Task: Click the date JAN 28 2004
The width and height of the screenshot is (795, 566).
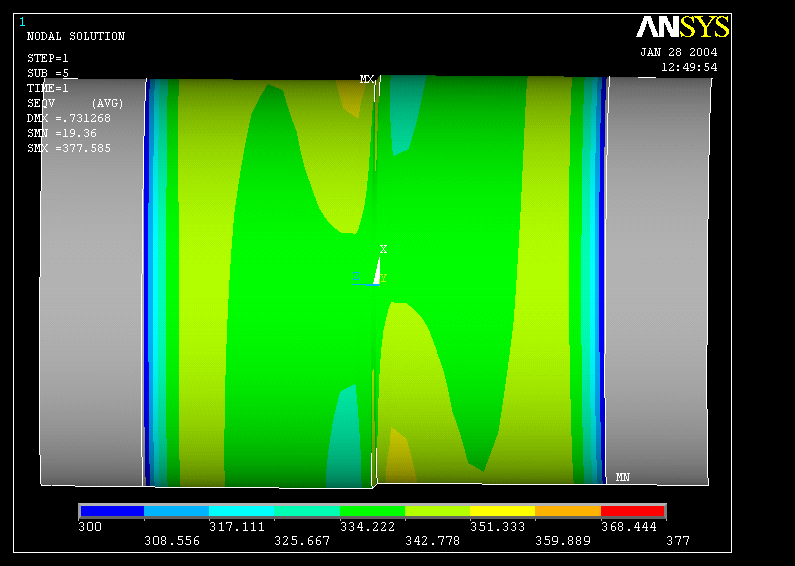Action: coord(678,52)
